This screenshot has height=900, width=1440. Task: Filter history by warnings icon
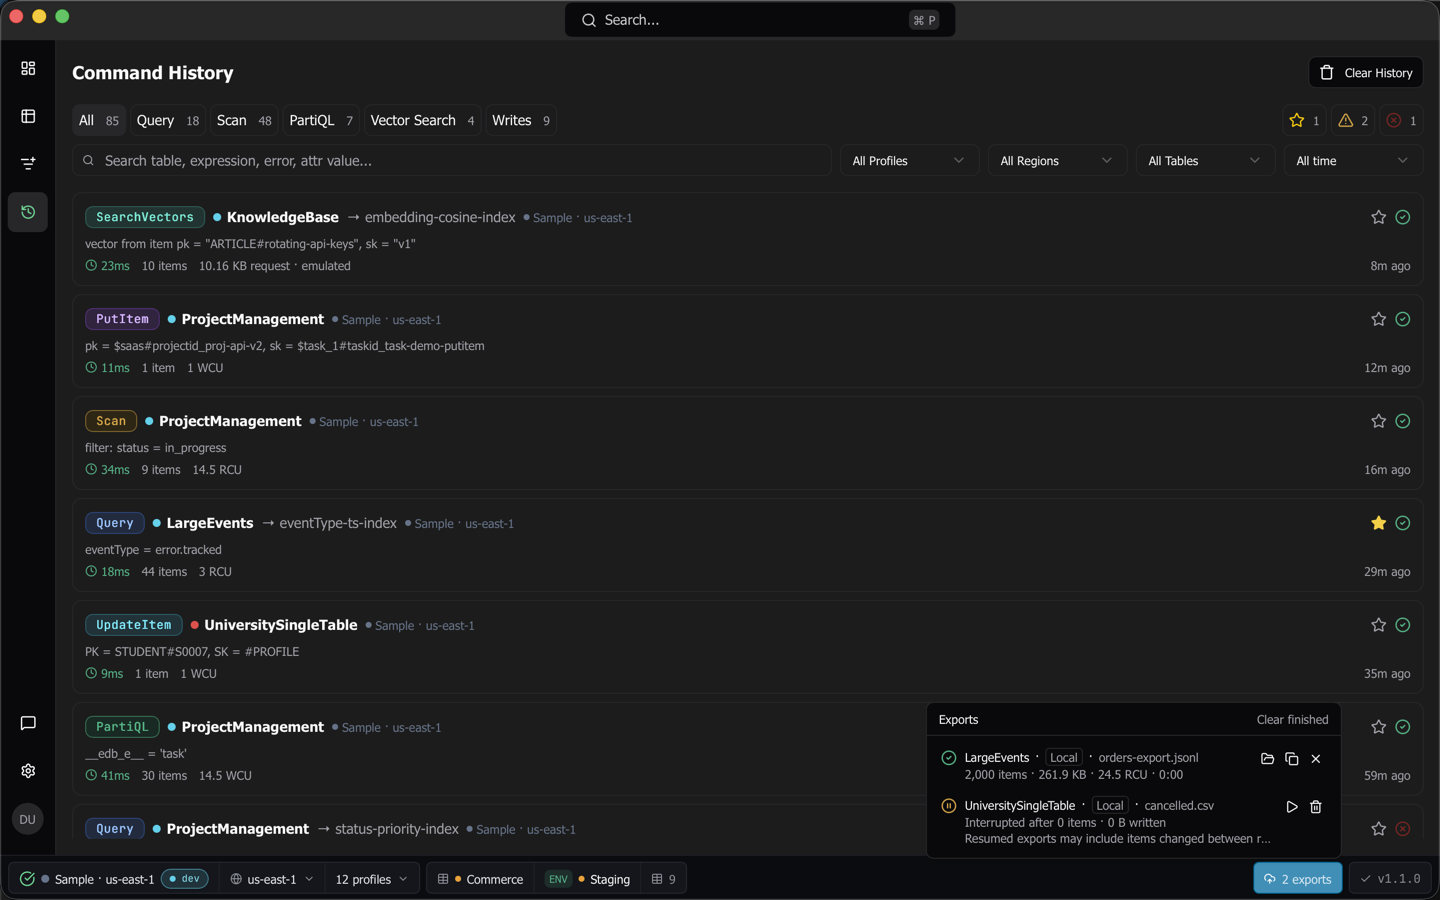pos(1355,120)
